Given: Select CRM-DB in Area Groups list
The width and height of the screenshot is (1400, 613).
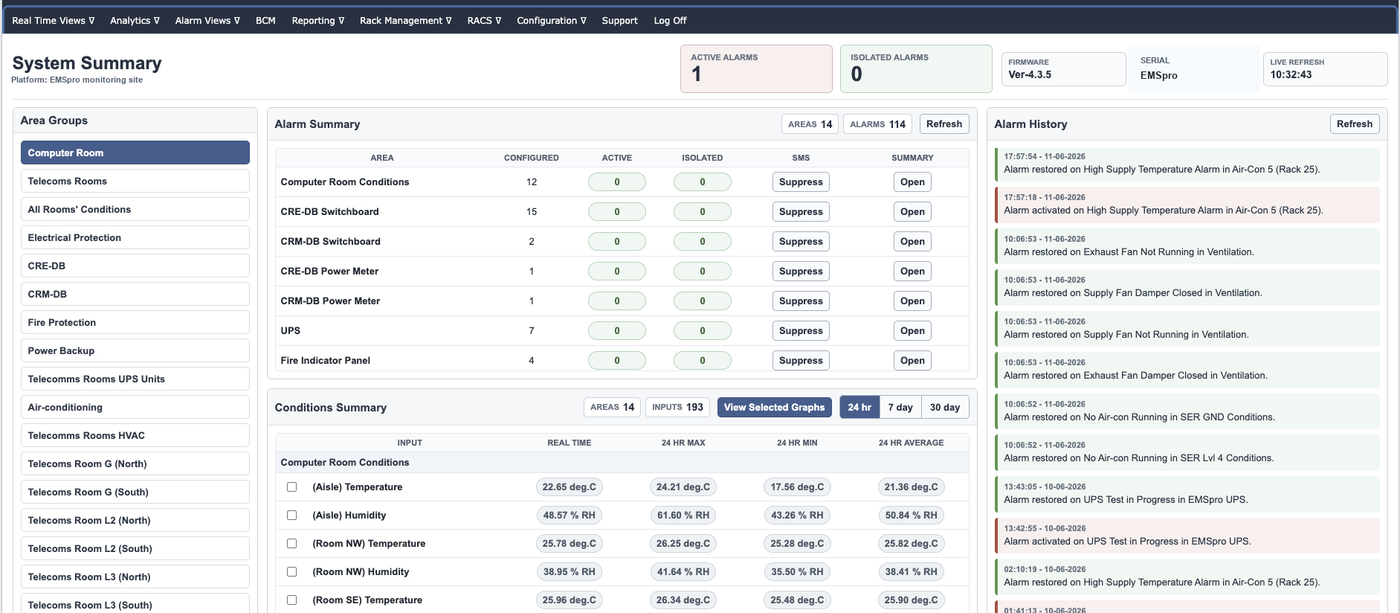Looking at the screenshot, I should coord(135,294).
